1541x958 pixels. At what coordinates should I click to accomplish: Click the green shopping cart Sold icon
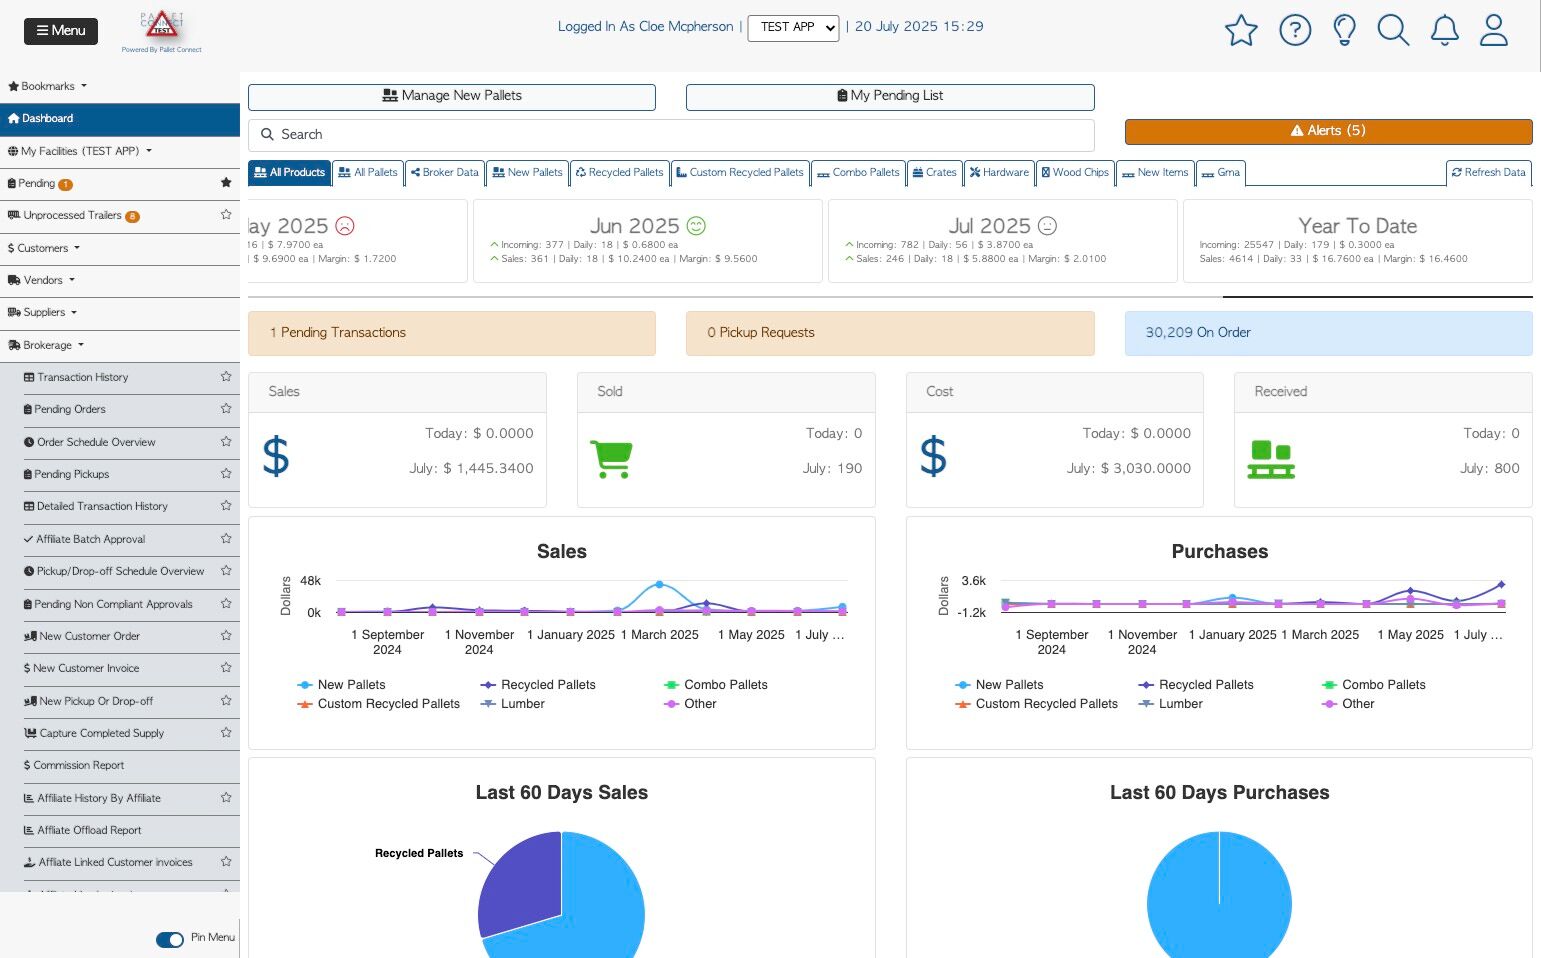click(x=612, y=459)
